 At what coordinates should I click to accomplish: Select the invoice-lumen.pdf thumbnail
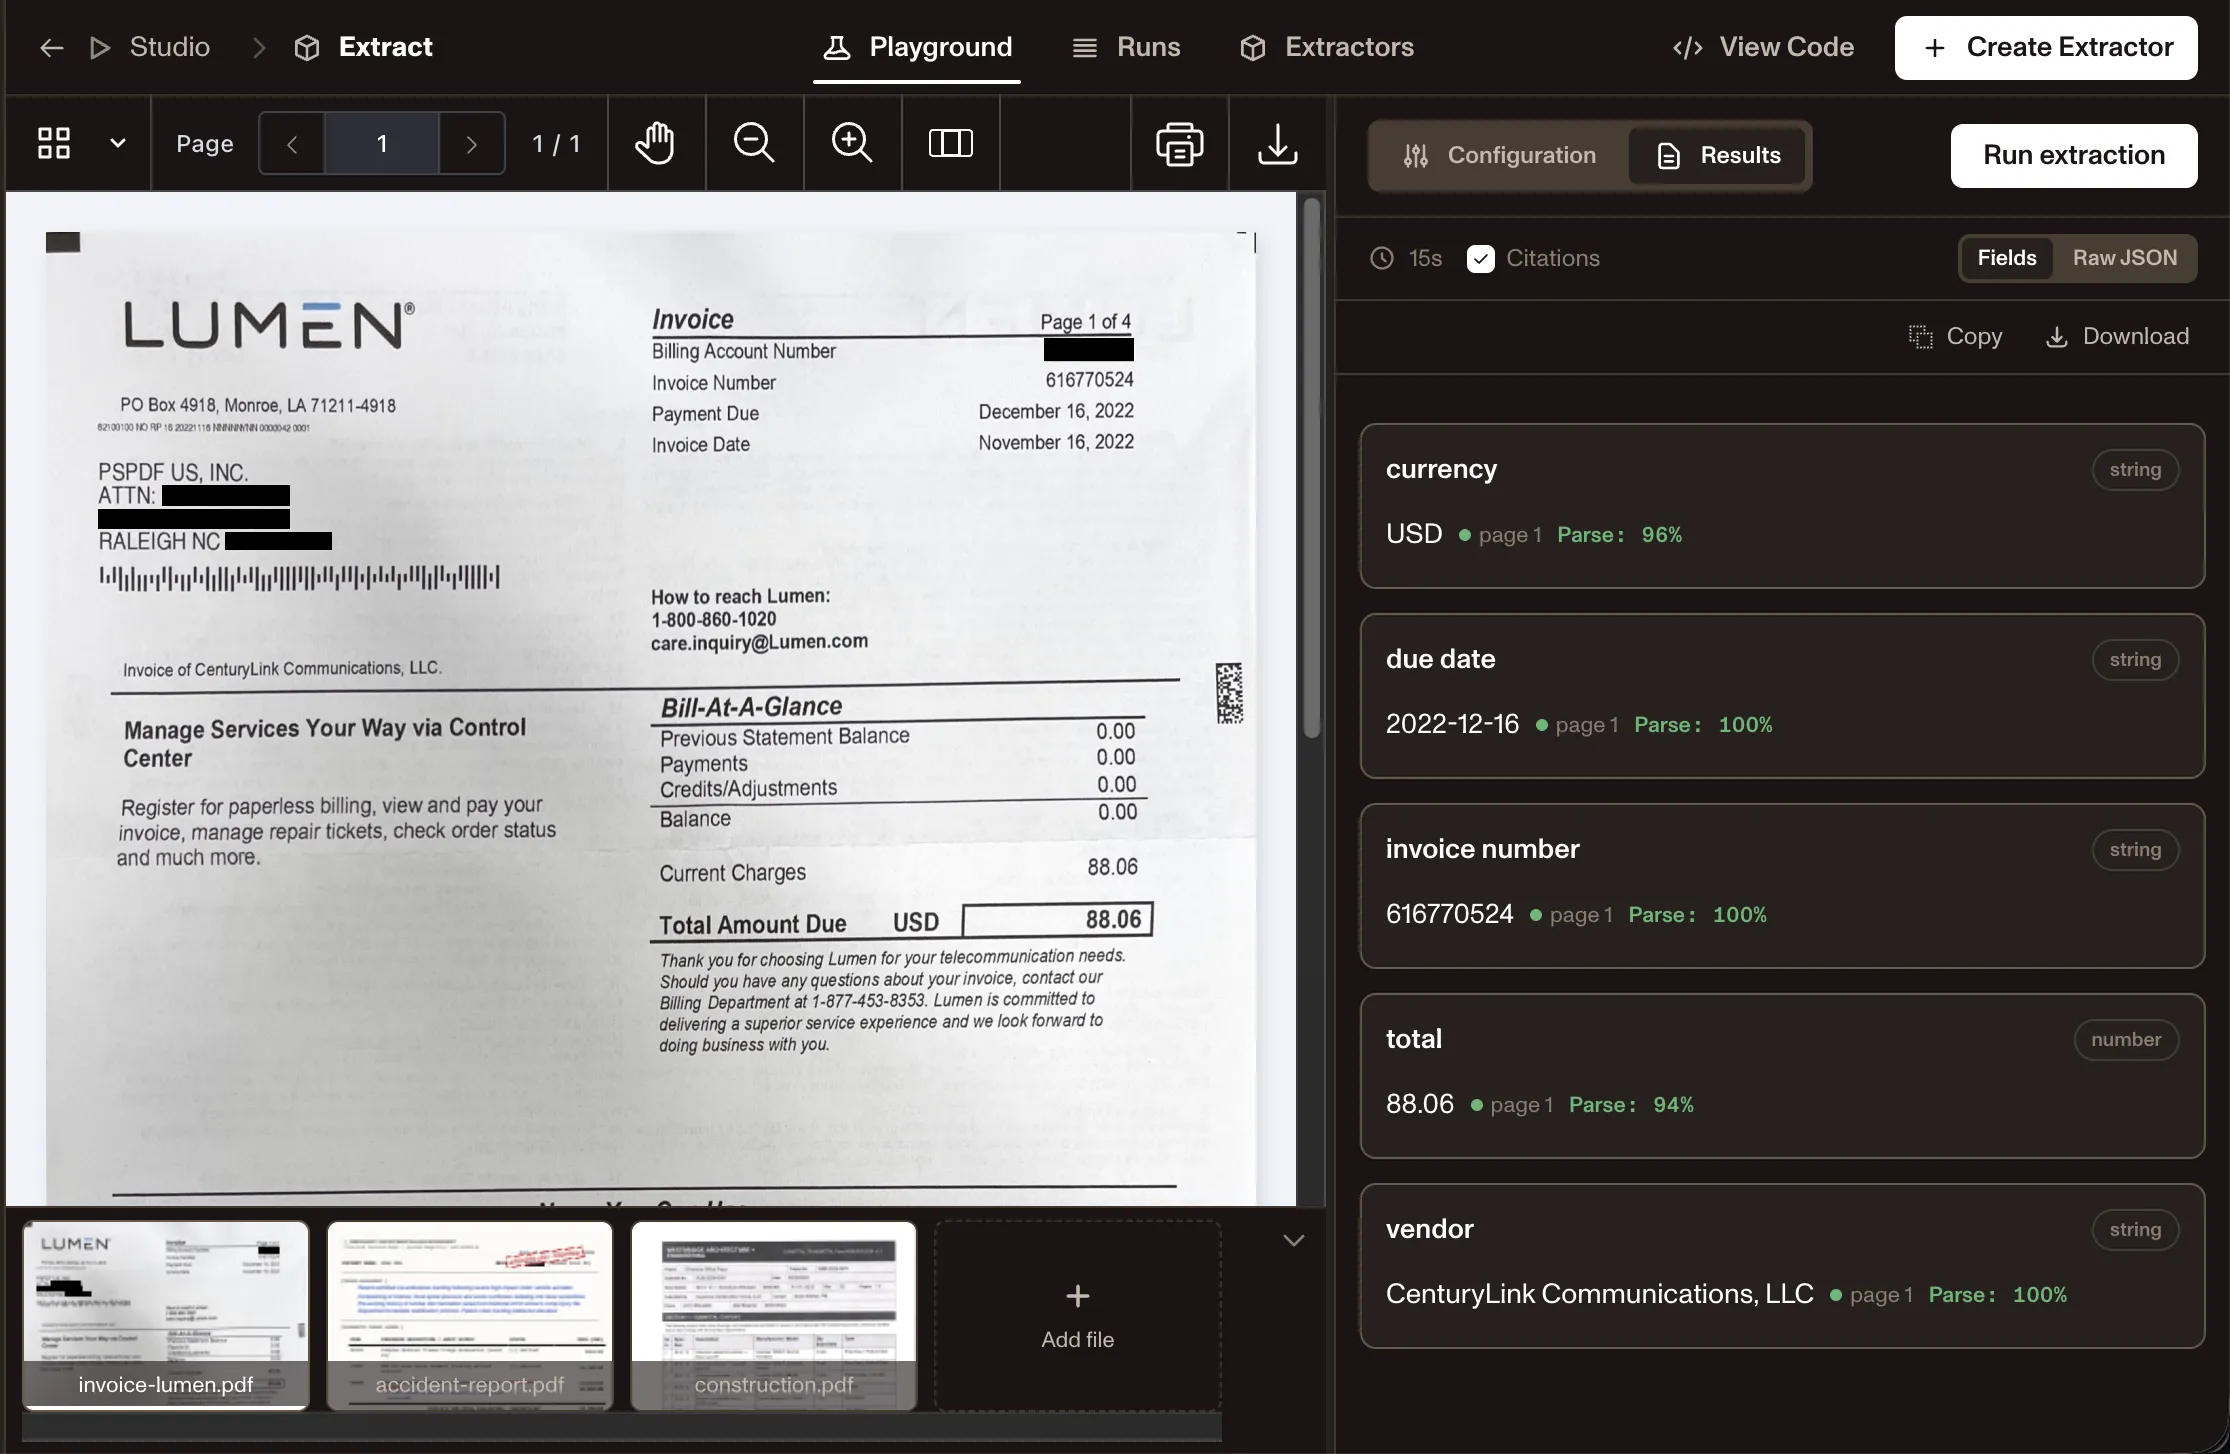click(166, 1315)
